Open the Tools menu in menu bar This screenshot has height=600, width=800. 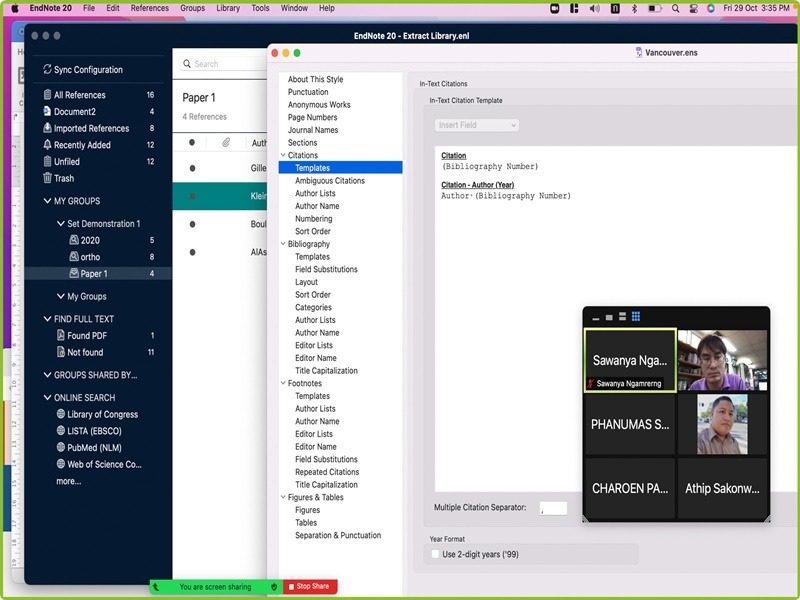click(260, 8)
